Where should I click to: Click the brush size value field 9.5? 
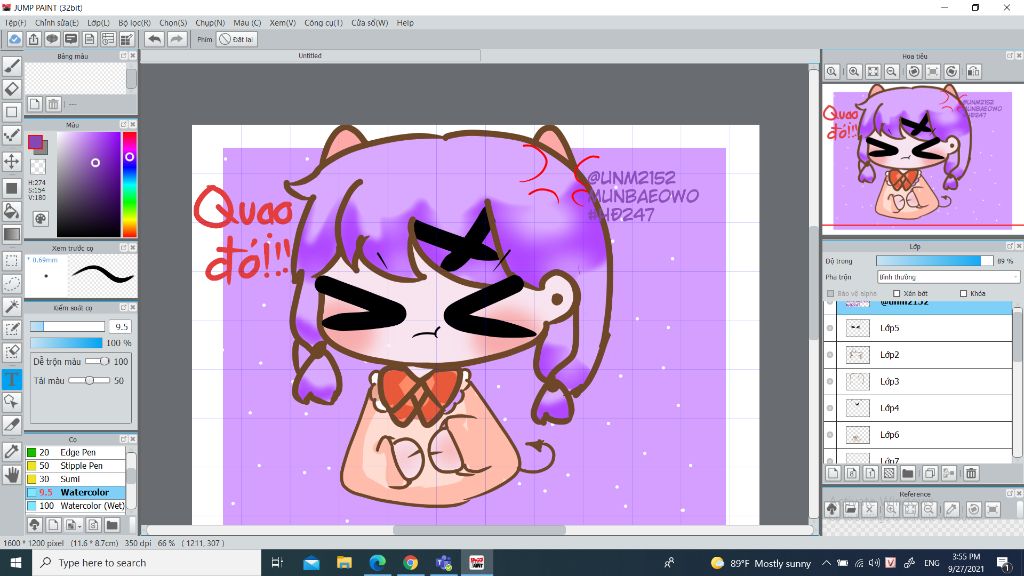121,327
